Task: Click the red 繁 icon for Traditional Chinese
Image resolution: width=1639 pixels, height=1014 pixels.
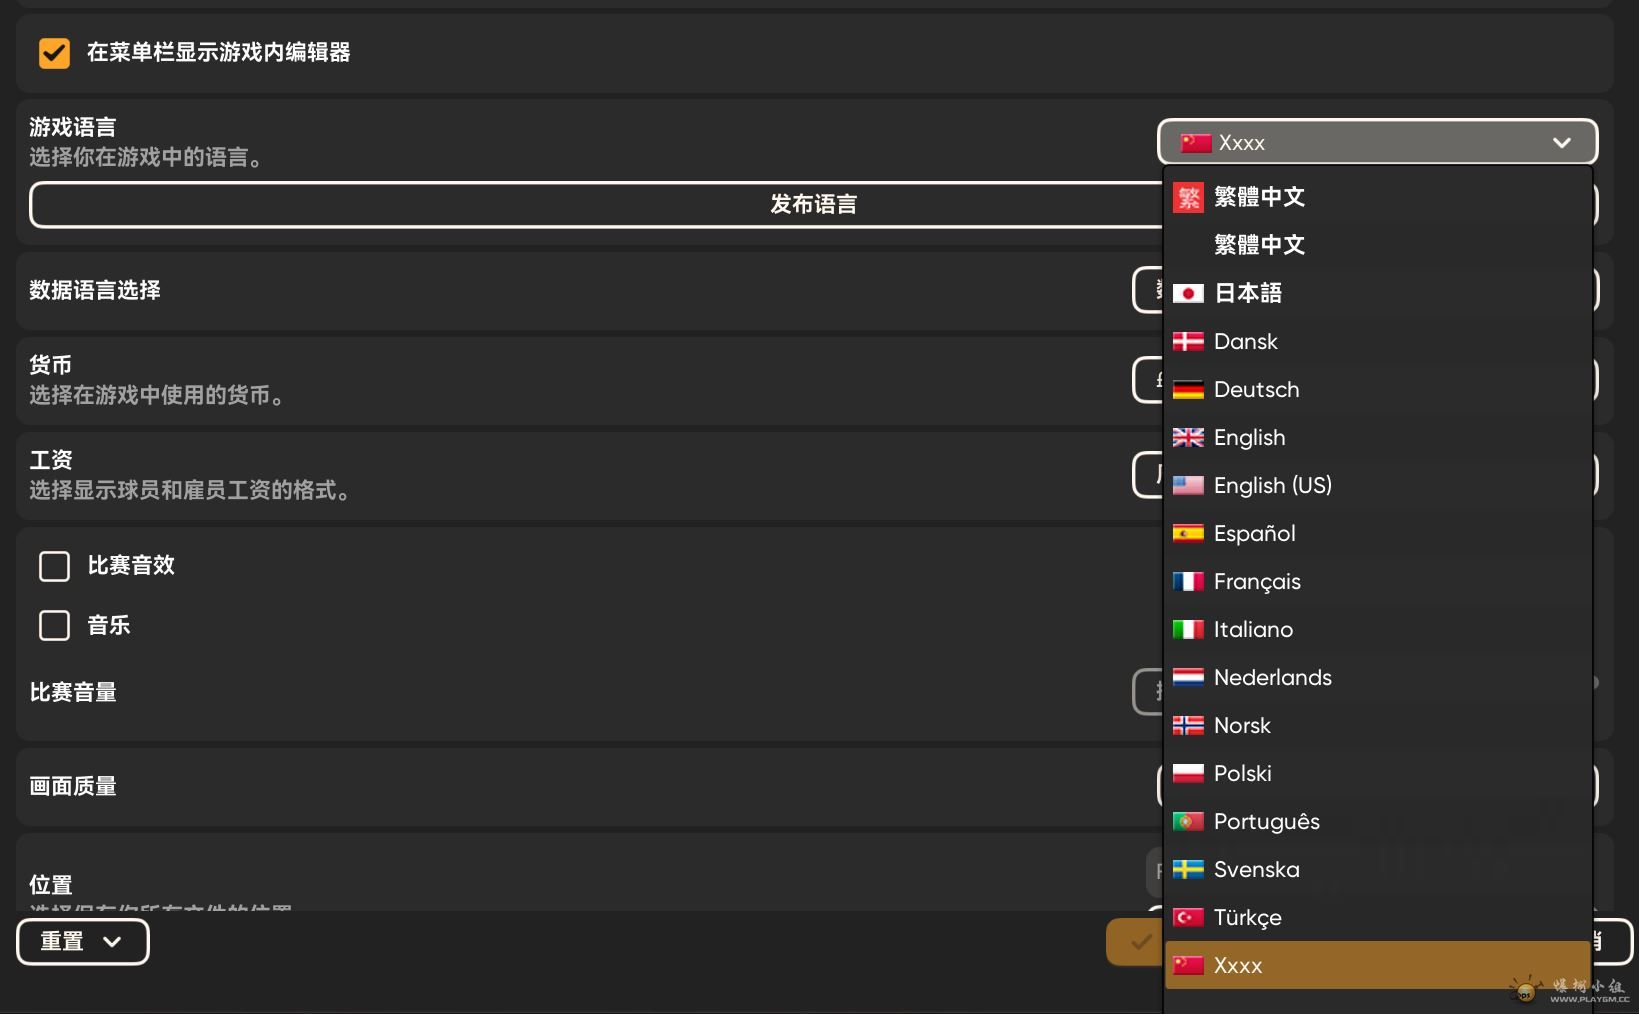Action: coord(1188,197)
